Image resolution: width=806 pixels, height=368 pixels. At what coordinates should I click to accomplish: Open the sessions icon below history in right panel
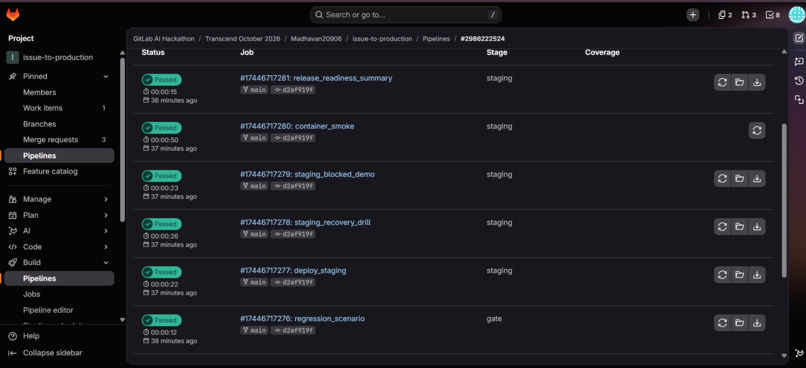click(799, 100)
